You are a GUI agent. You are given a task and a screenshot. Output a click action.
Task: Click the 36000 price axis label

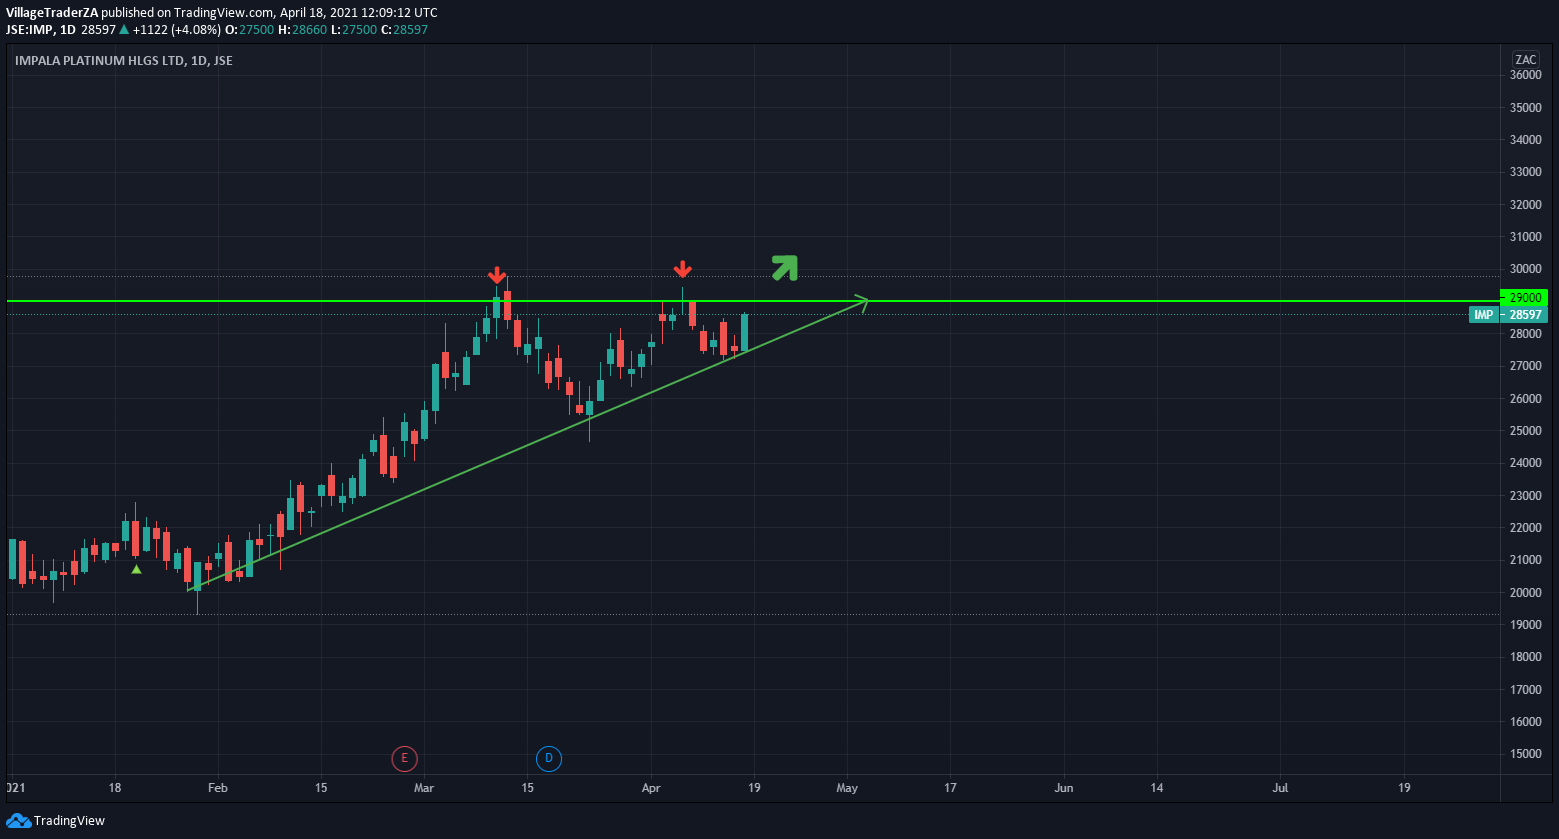(x=1525, y=76)
